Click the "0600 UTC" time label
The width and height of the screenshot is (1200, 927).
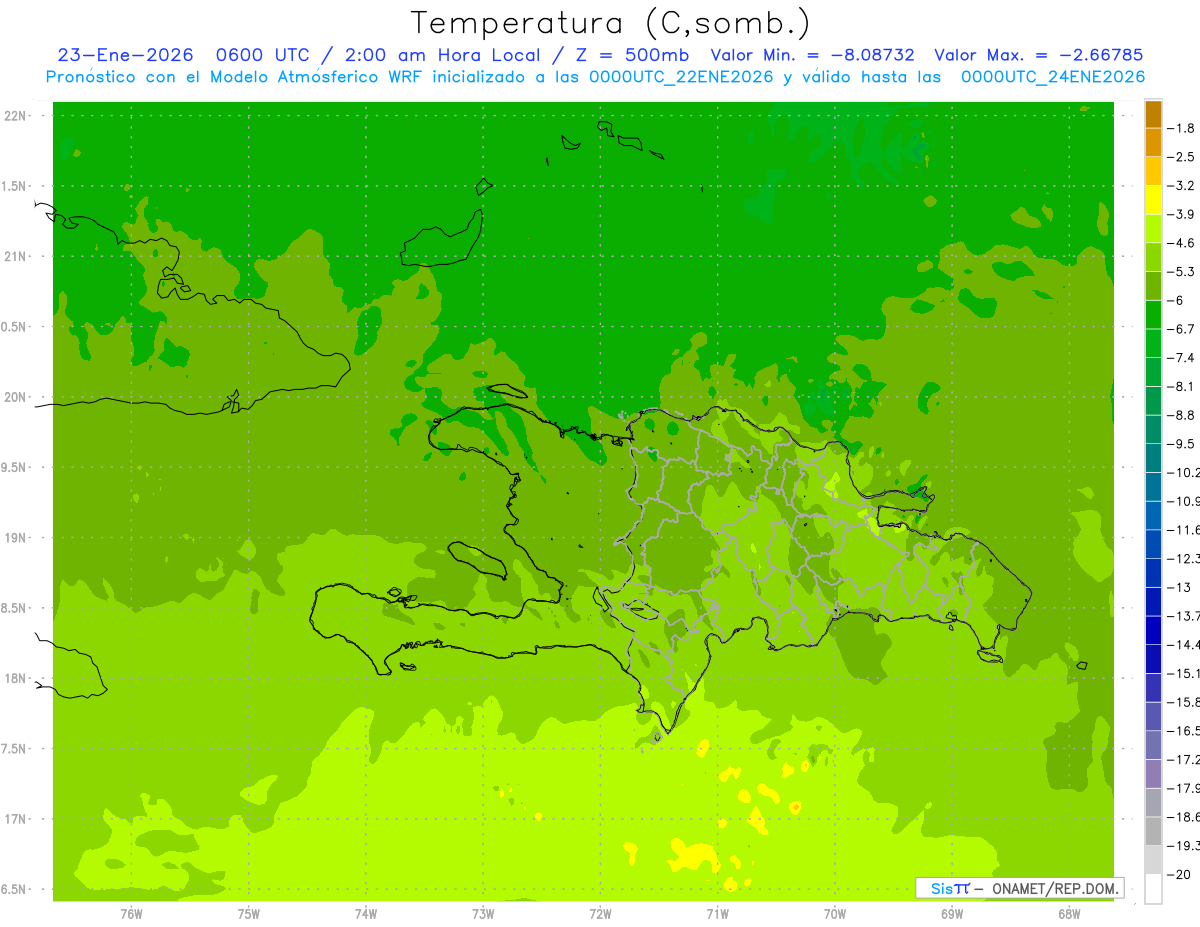259,55
